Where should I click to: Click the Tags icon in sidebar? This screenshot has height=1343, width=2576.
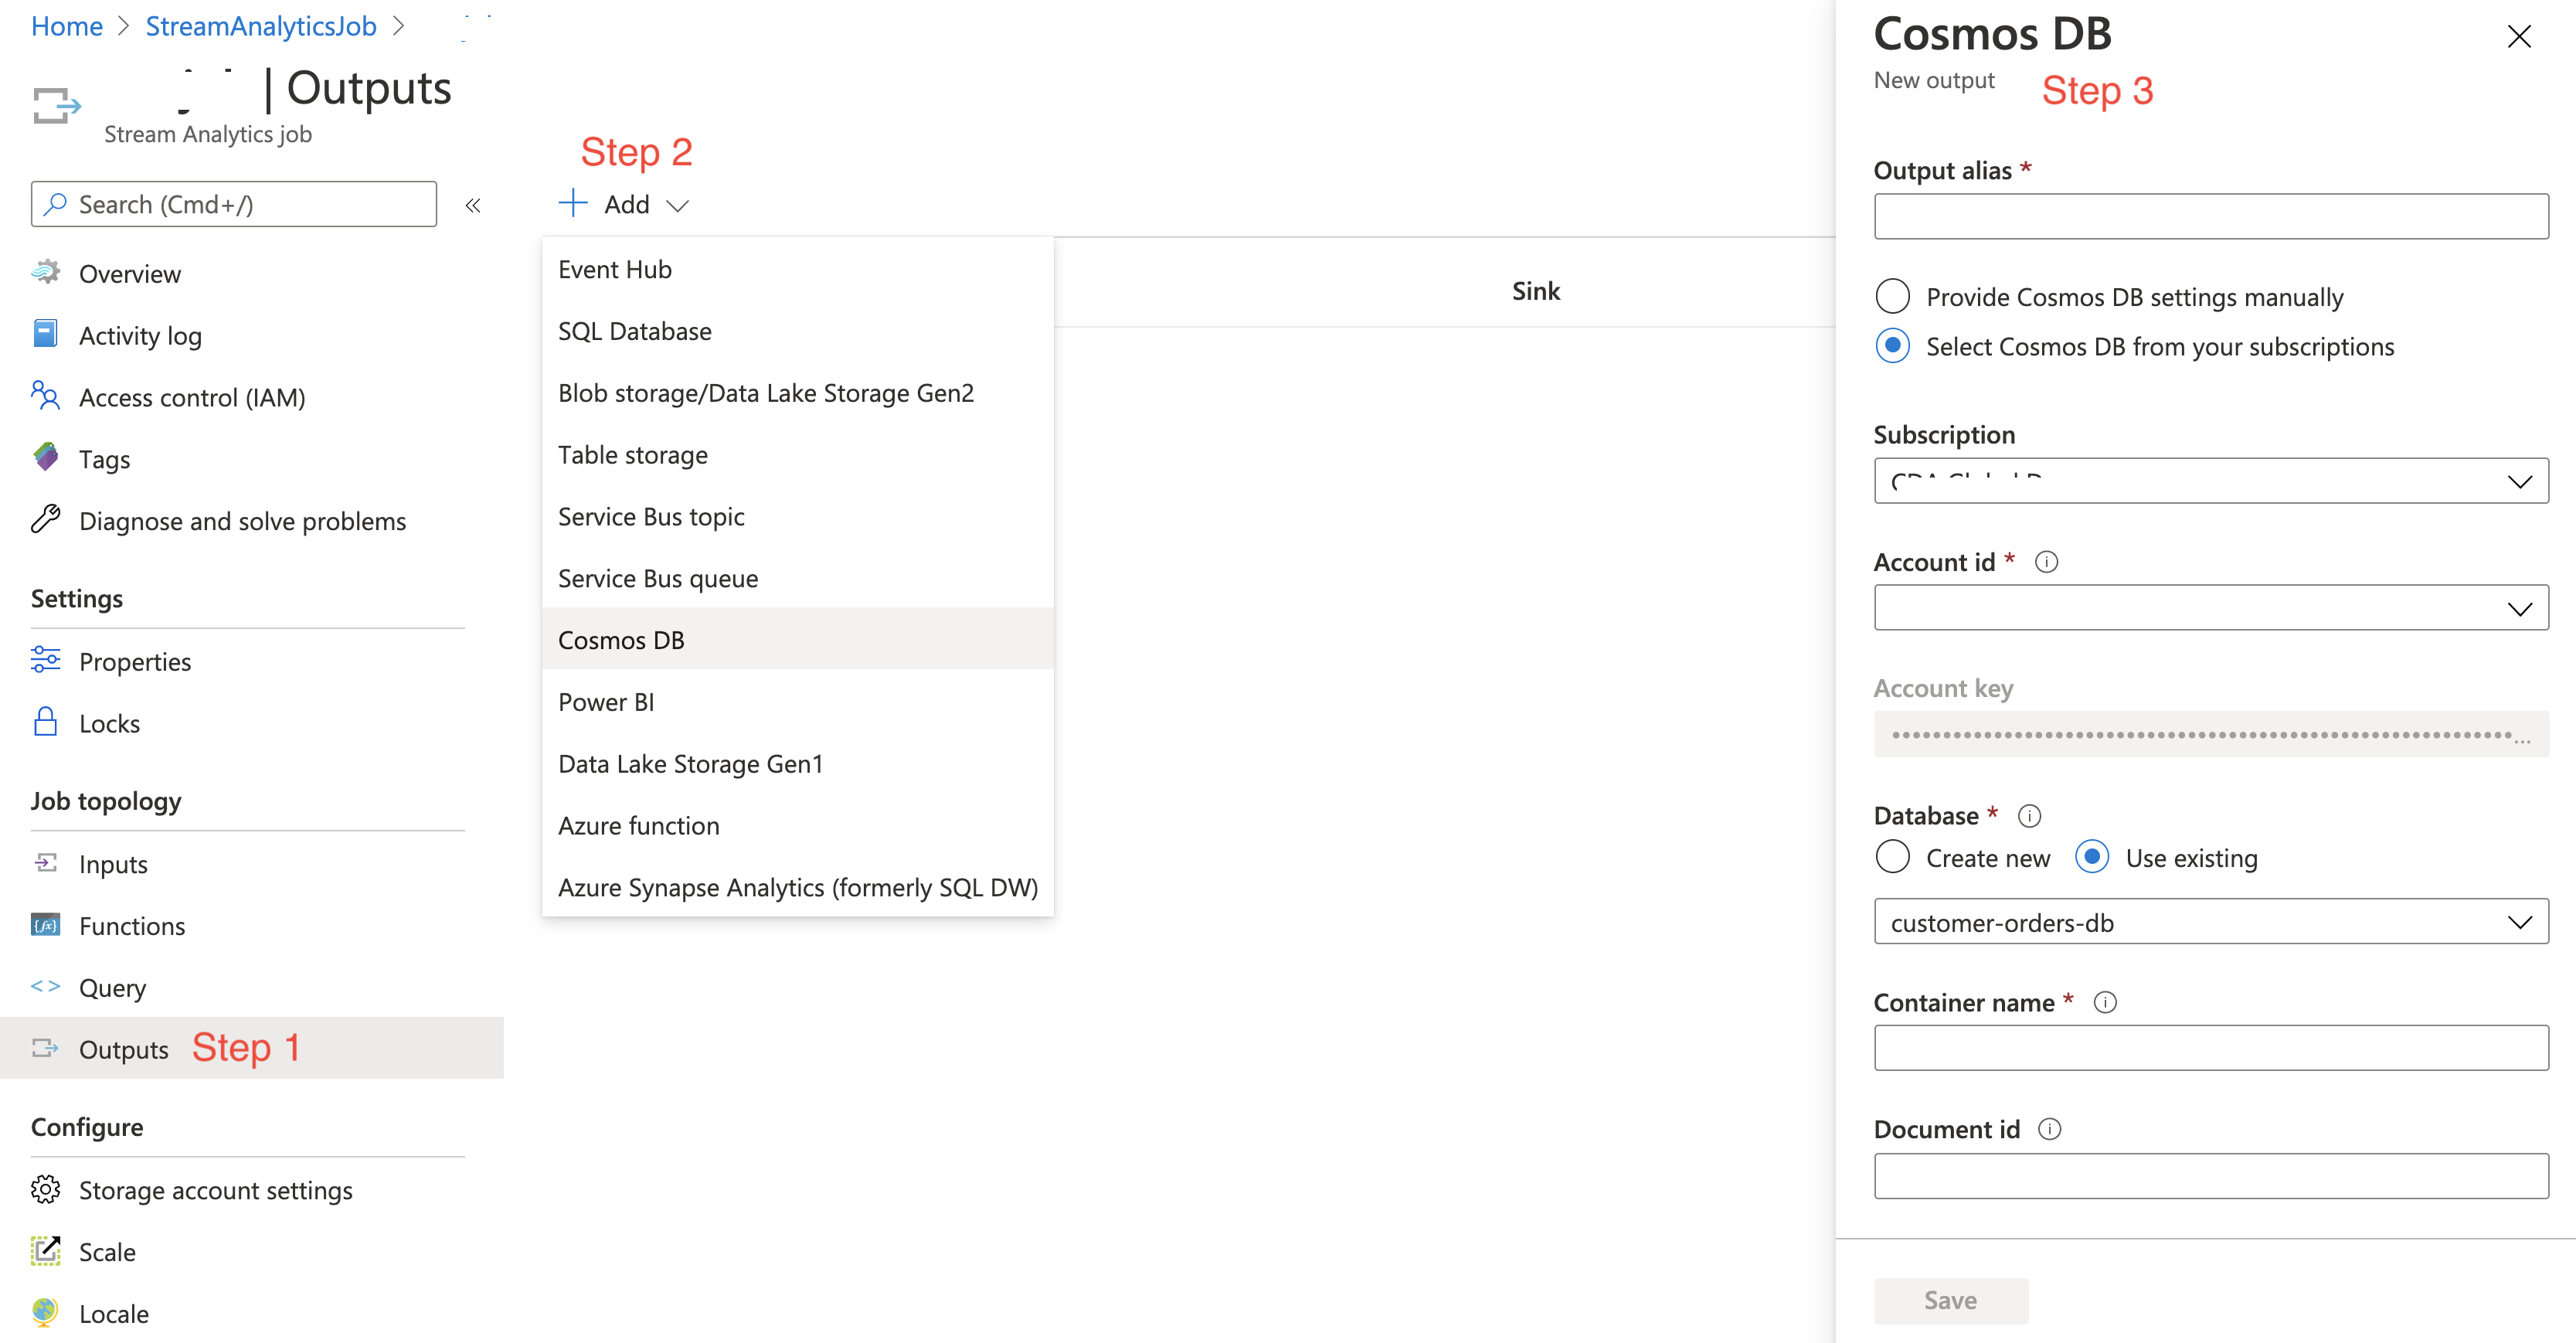45,458
